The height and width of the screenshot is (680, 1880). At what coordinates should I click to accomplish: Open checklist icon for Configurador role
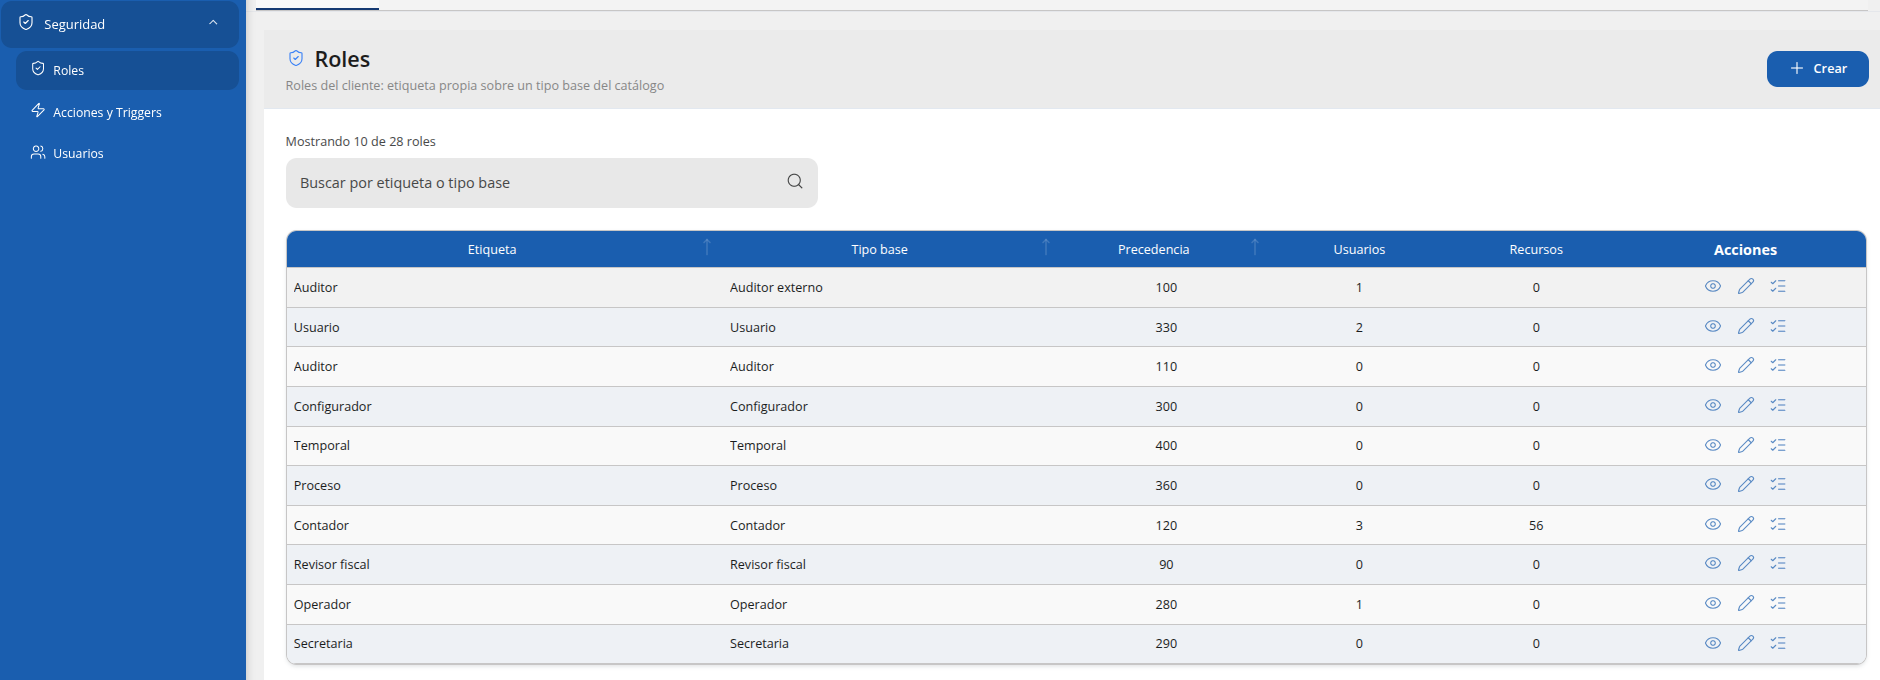coord(1778,406)
